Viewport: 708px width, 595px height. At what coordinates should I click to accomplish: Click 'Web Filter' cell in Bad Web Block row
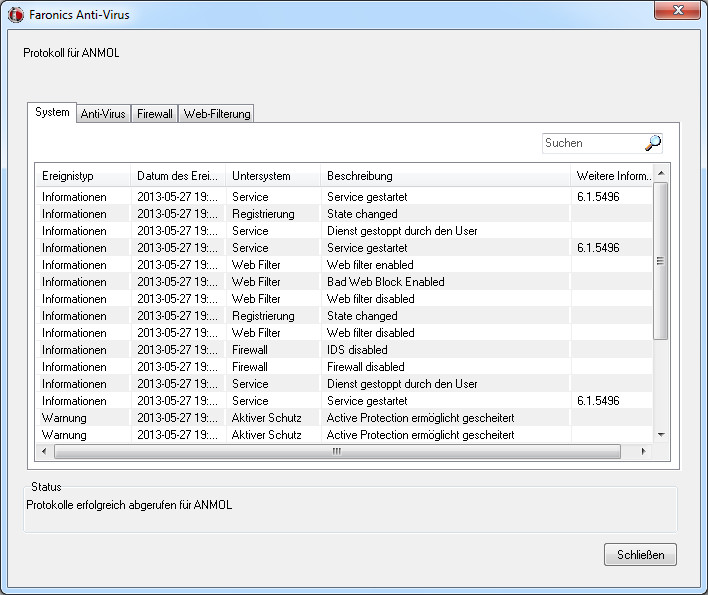[x=256, y=282]
